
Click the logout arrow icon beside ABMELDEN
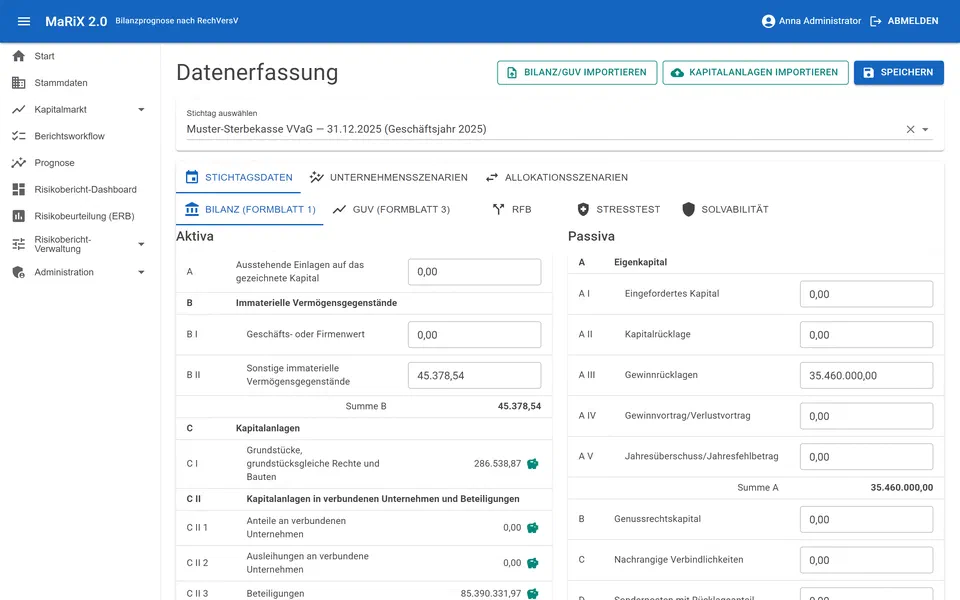[x=876, y=21]
